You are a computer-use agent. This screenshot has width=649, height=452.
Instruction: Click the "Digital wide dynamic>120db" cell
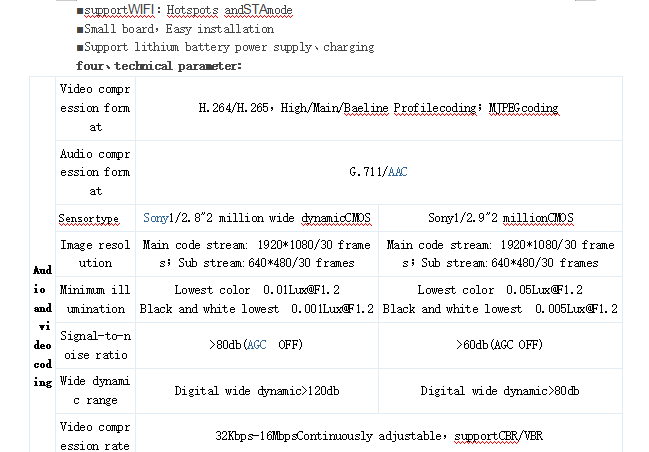(256, 391)
